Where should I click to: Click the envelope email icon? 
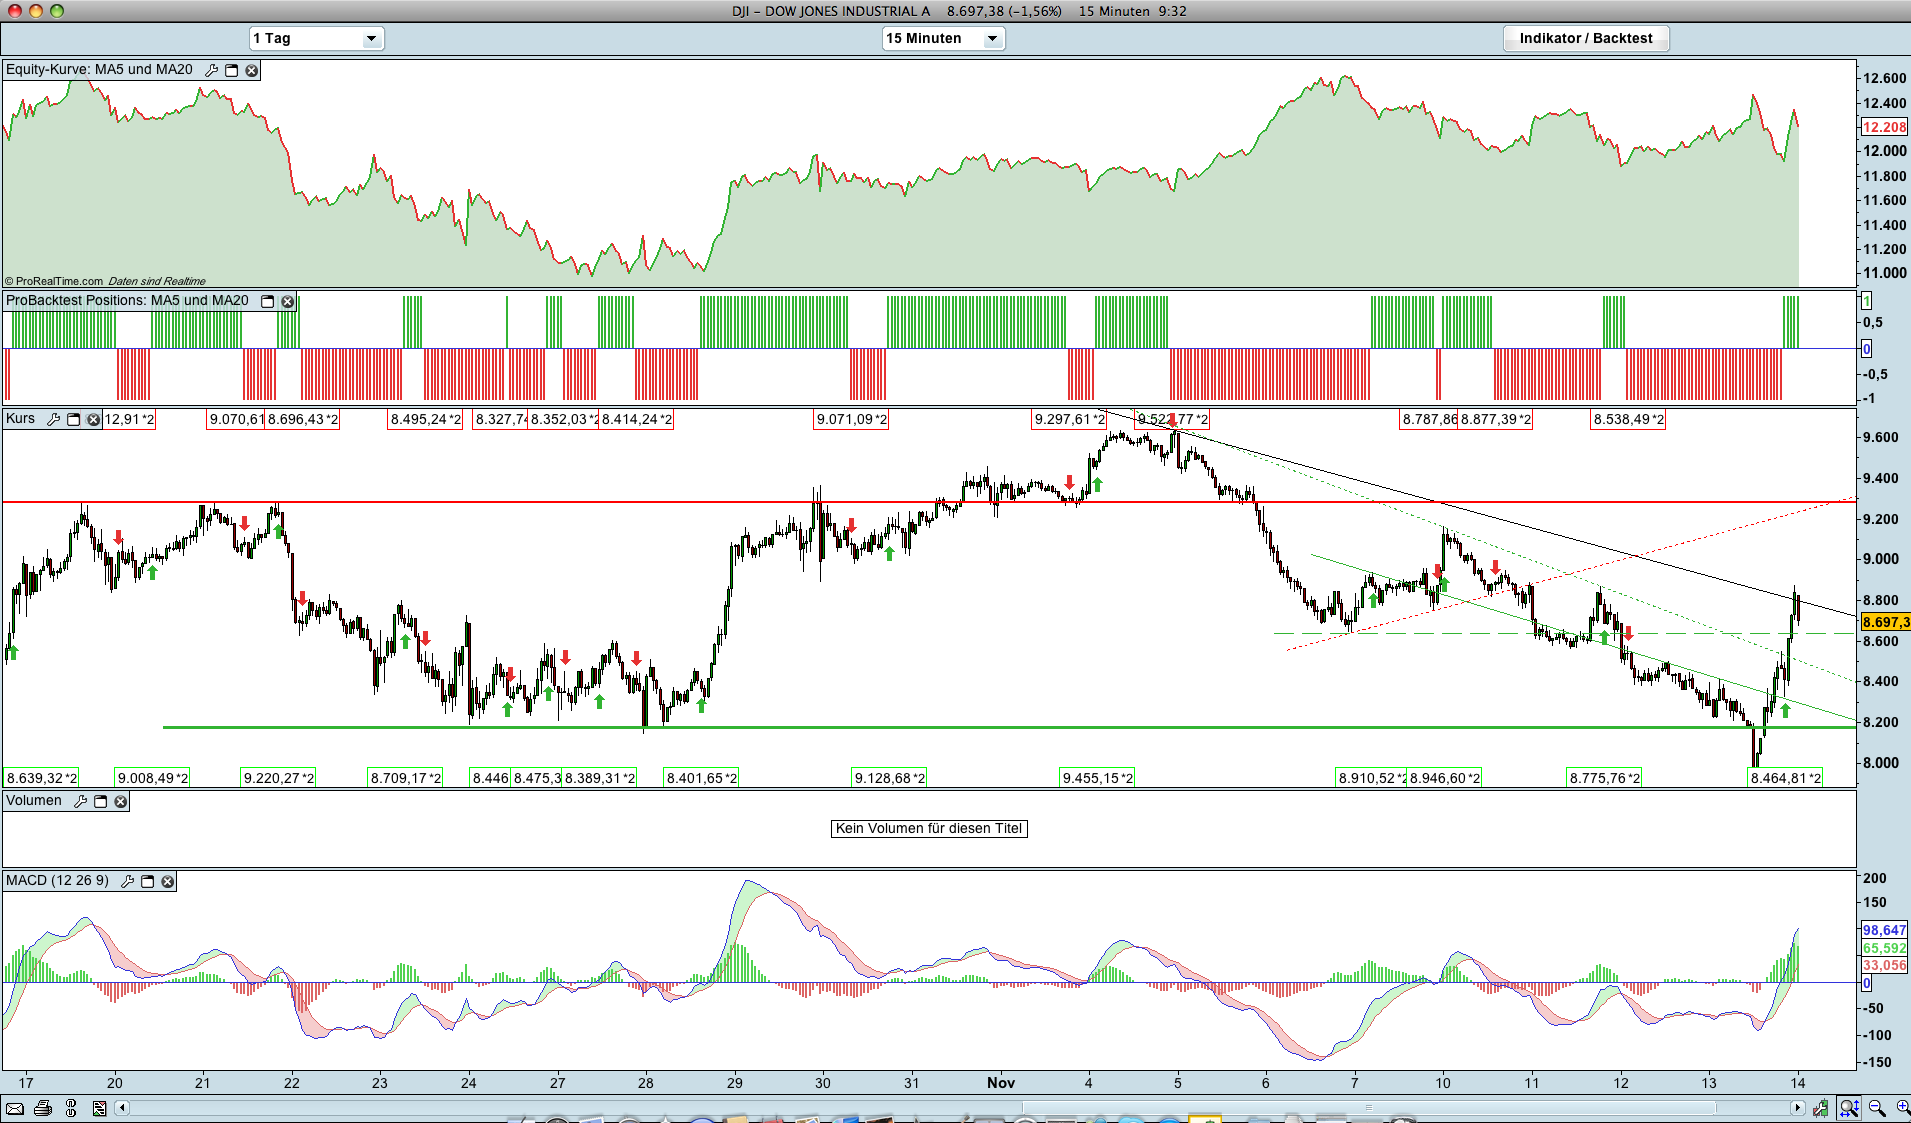click(x=15, y=1108)
